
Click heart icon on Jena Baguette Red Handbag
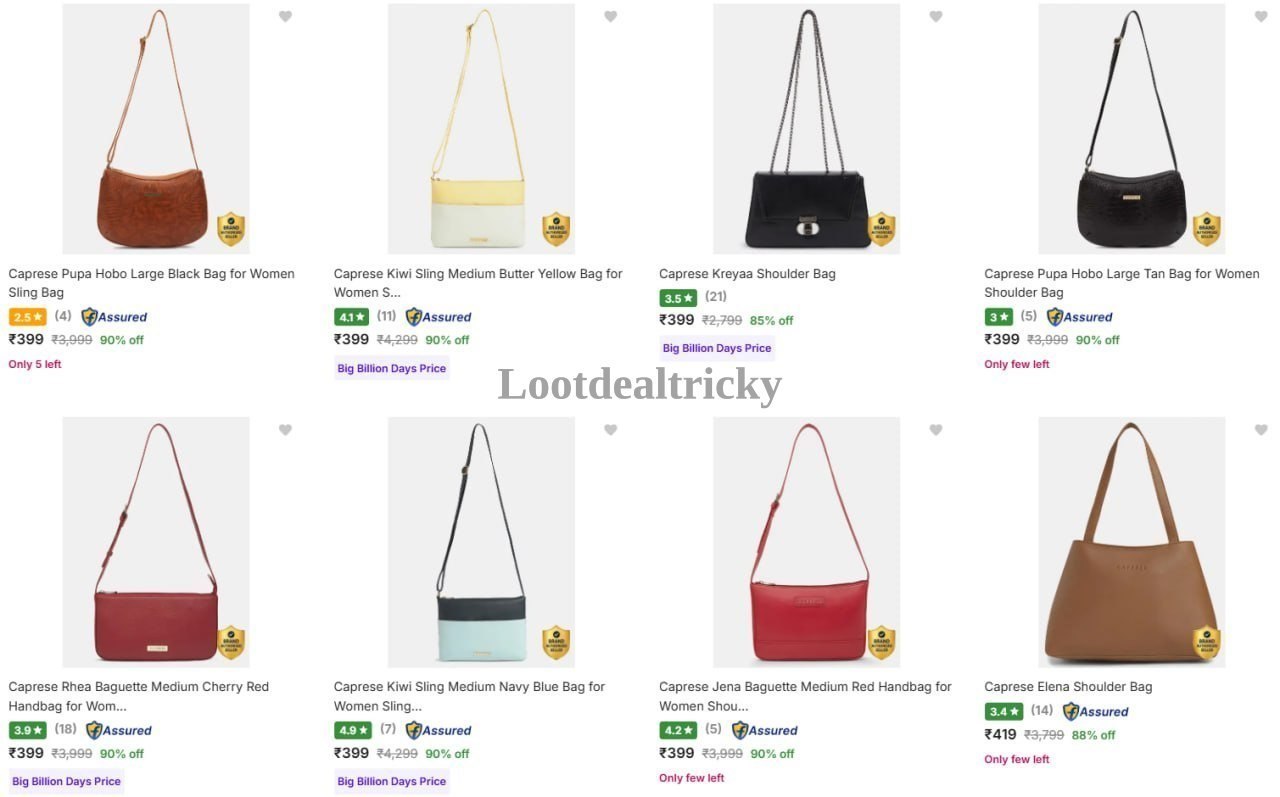(935, 430)
